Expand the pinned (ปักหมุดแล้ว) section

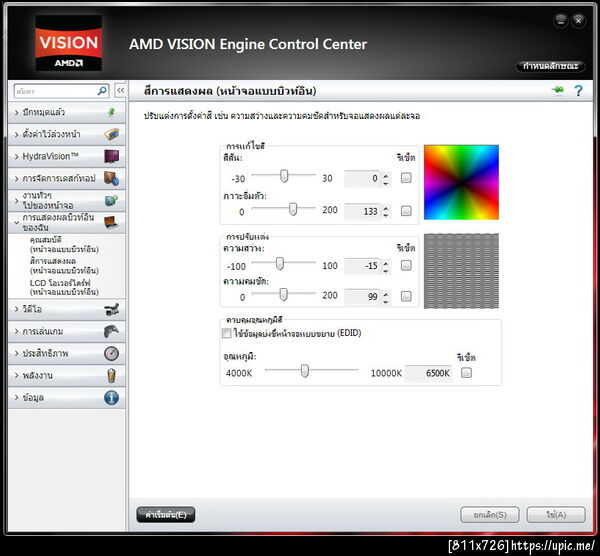pyautogui.click(x=67, y=113)
